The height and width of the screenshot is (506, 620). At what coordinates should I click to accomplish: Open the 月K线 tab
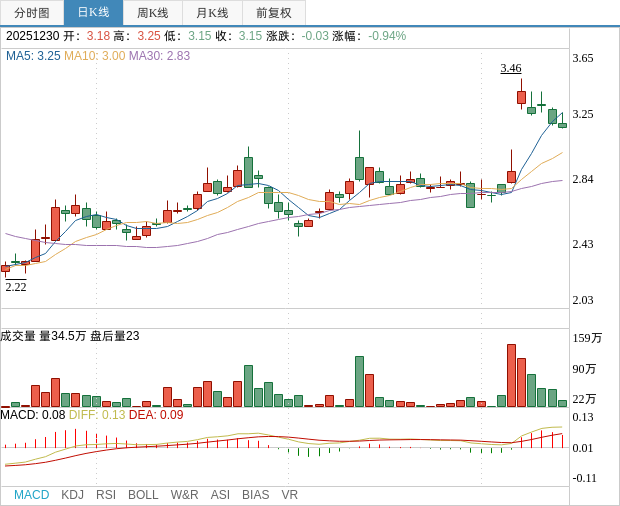coord(212,13)
